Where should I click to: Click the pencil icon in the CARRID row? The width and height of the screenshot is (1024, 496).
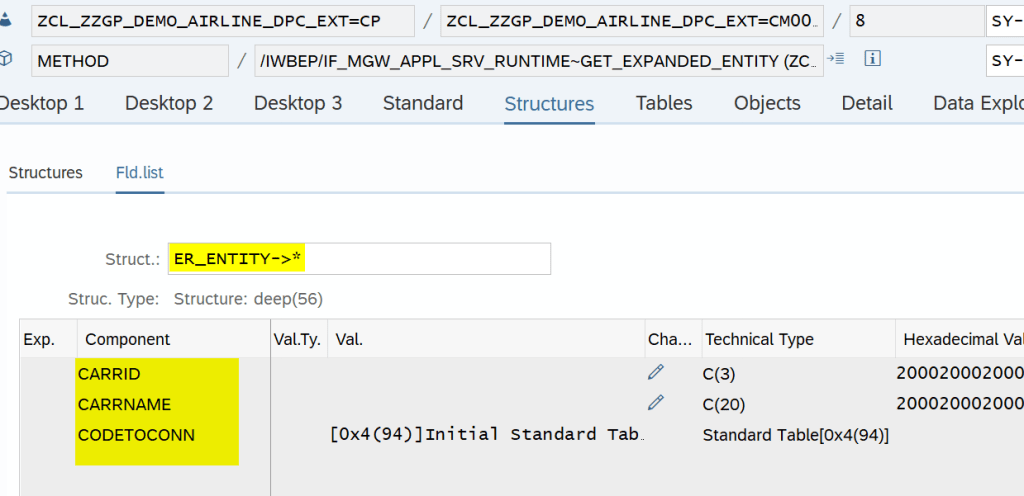coord(655,373)
